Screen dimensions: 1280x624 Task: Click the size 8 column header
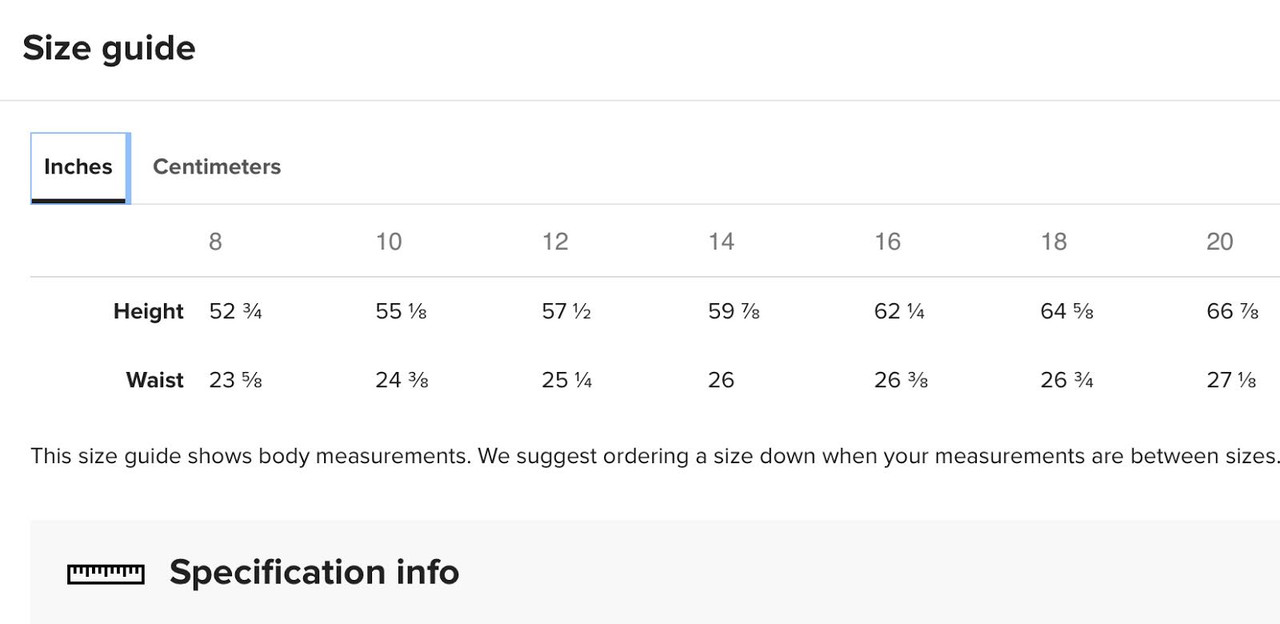pos(215,241)
